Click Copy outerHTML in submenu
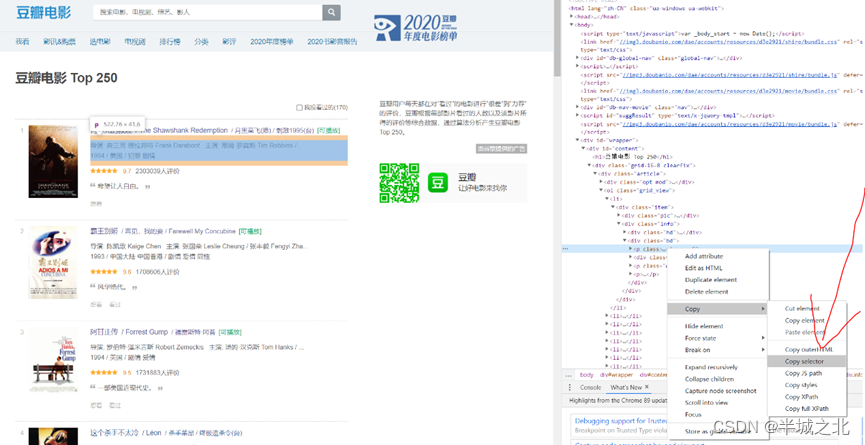Viewport: 865px width, 445px height. point(807,350)
